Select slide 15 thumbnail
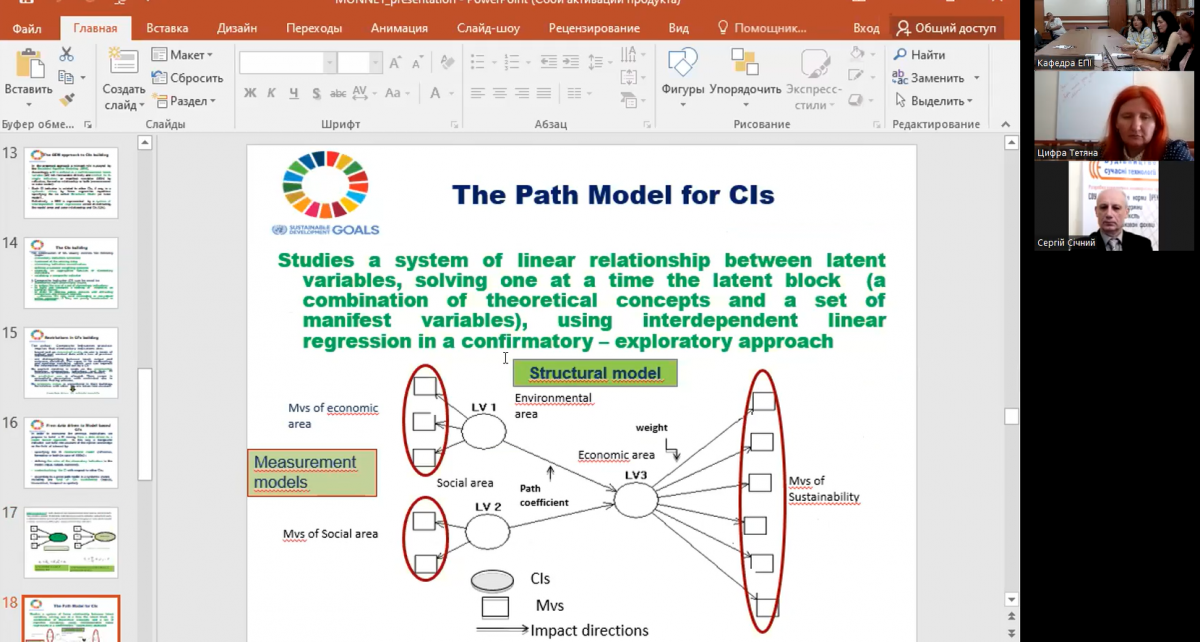Viewport: 1200px width, 642px height. pos(71,363)
